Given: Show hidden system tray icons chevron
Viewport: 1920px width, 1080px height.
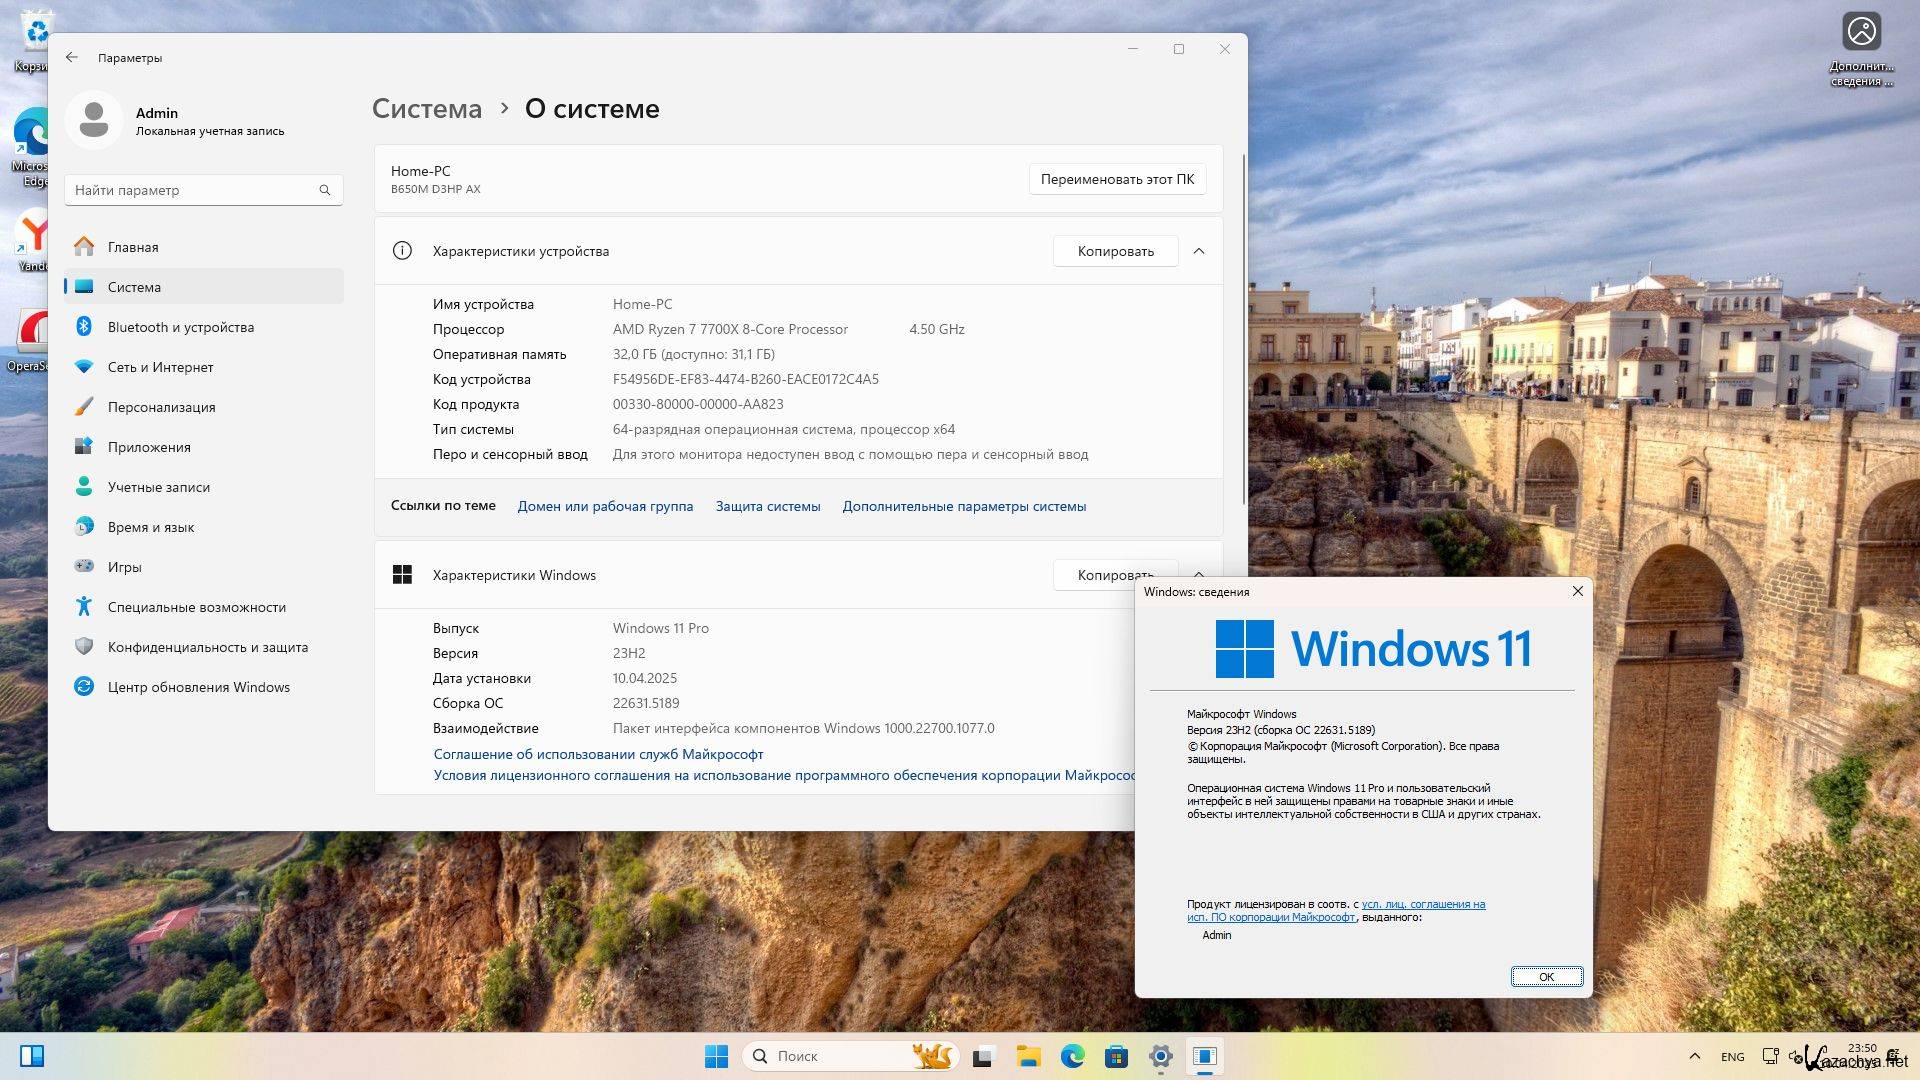Looking at the screenshot, I should [x=1694, y=1056].
